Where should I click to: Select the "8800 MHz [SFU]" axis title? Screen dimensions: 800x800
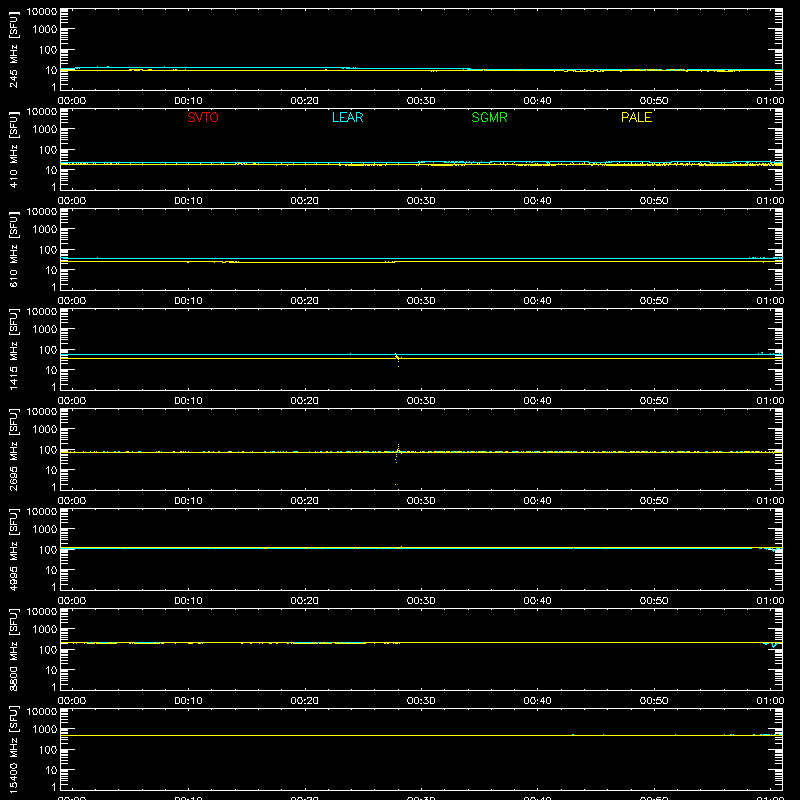13,649
